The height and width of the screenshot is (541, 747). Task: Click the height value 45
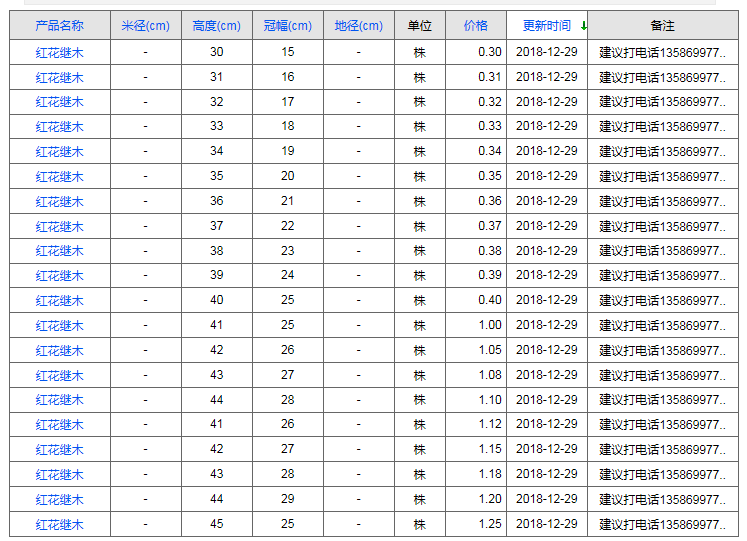(x=216, y=524)
